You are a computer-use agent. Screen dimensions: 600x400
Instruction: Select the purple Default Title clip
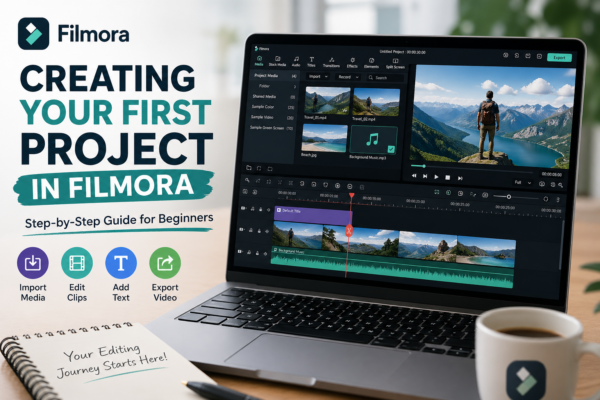pos(313,216)
